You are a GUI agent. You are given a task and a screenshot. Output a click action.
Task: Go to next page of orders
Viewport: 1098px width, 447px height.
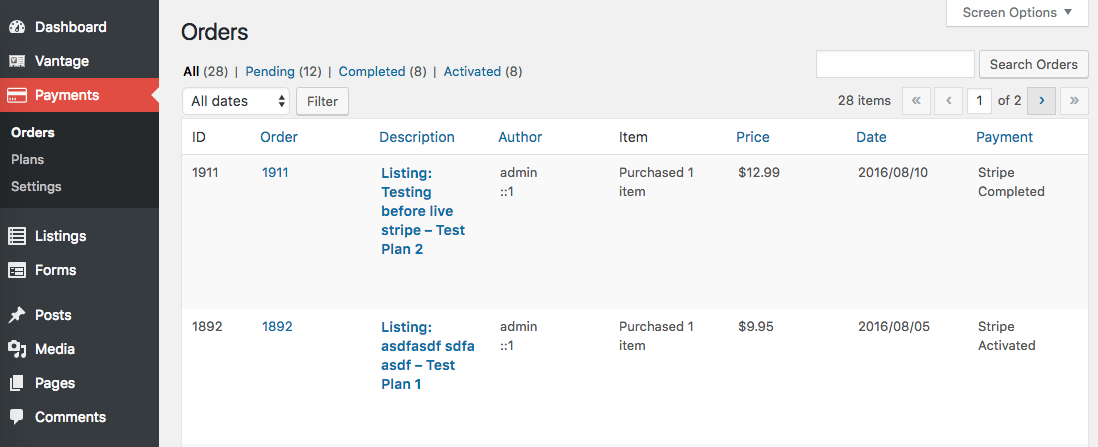click(x=1042, y=100)
